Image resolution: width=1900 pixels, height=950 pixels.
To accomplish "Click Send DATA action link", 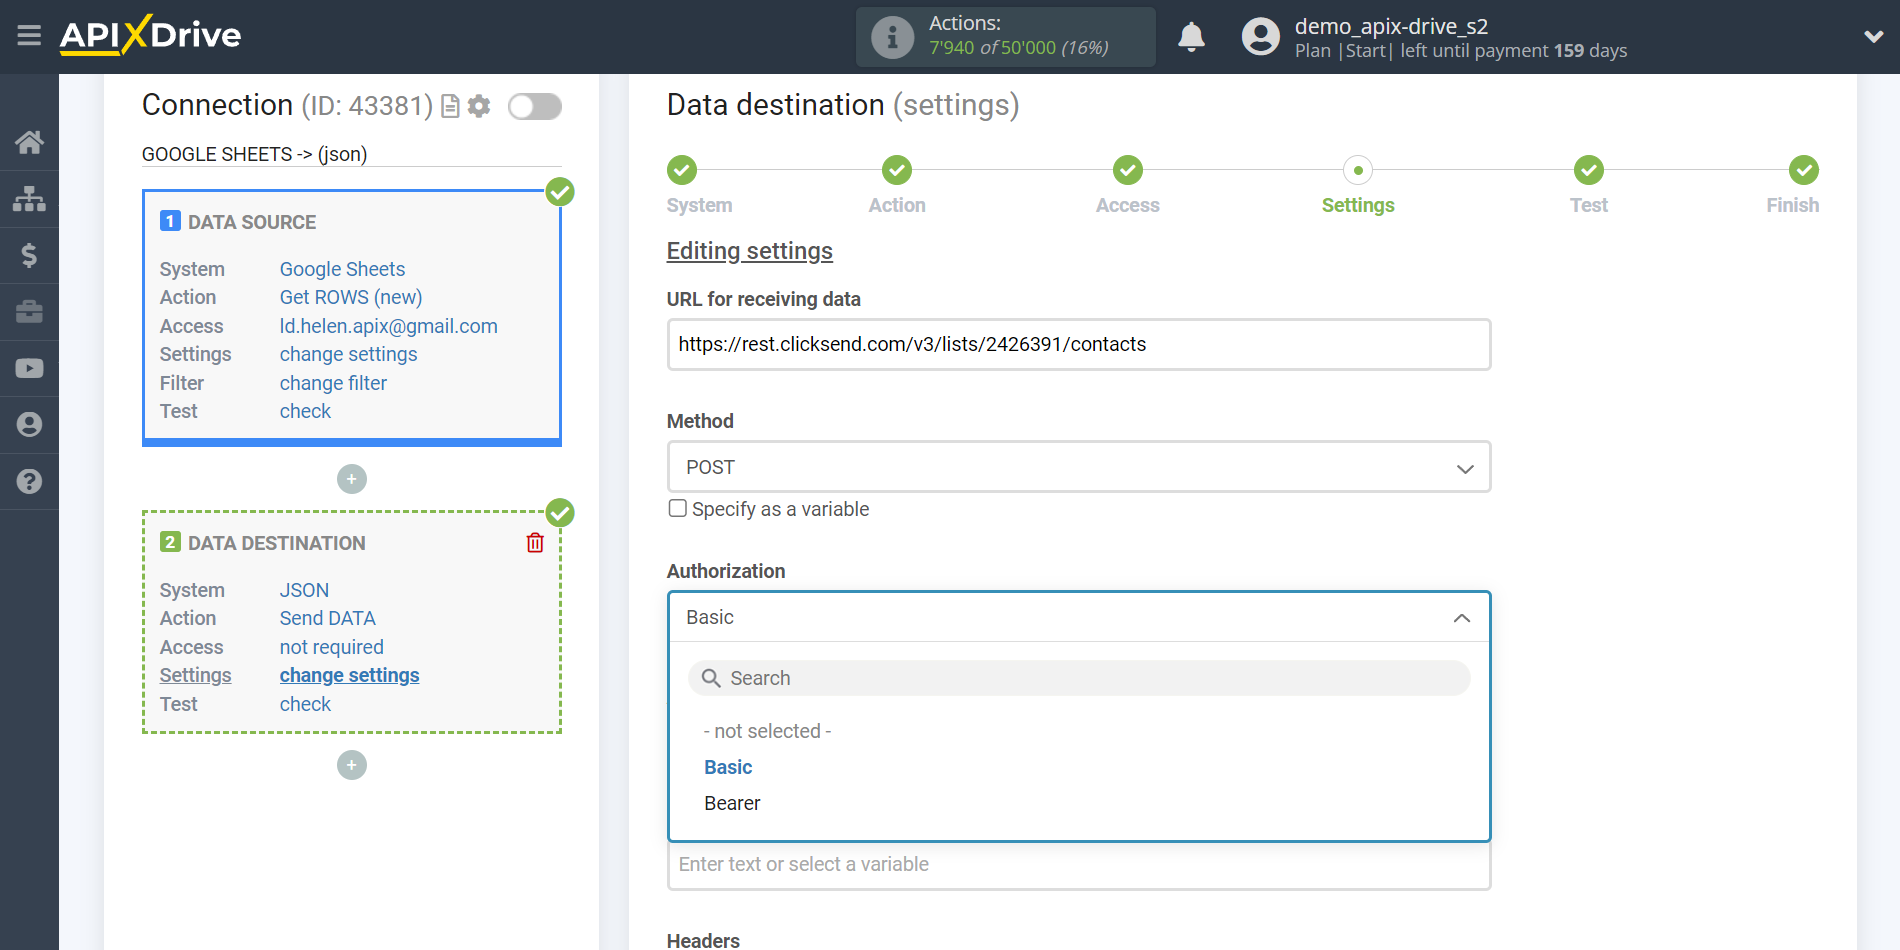I will coord(327,618).
